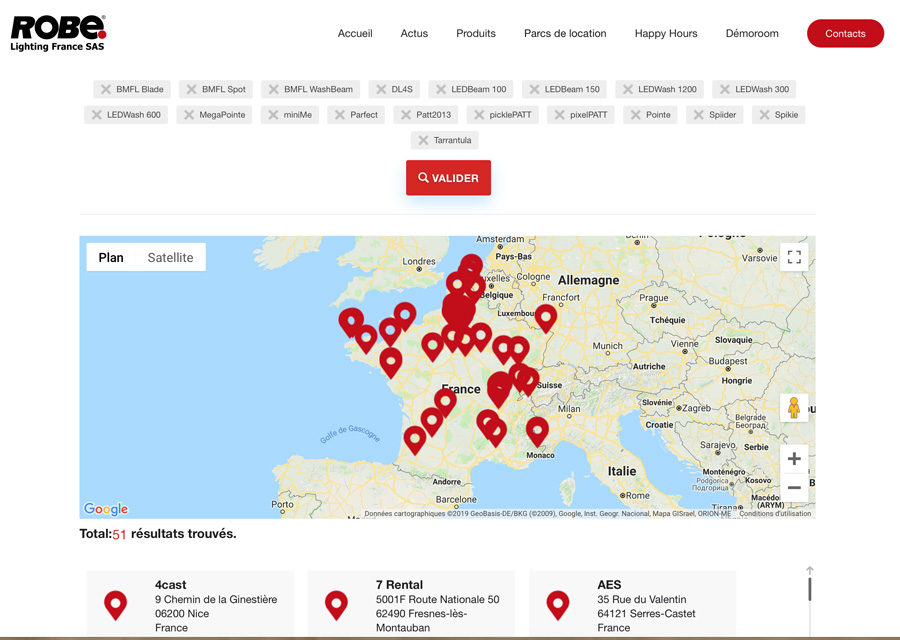Remove the MegaPointe filter tag
Image resolution: width=900 pixels, height=640 pixels.
click(x=189, y=115)
